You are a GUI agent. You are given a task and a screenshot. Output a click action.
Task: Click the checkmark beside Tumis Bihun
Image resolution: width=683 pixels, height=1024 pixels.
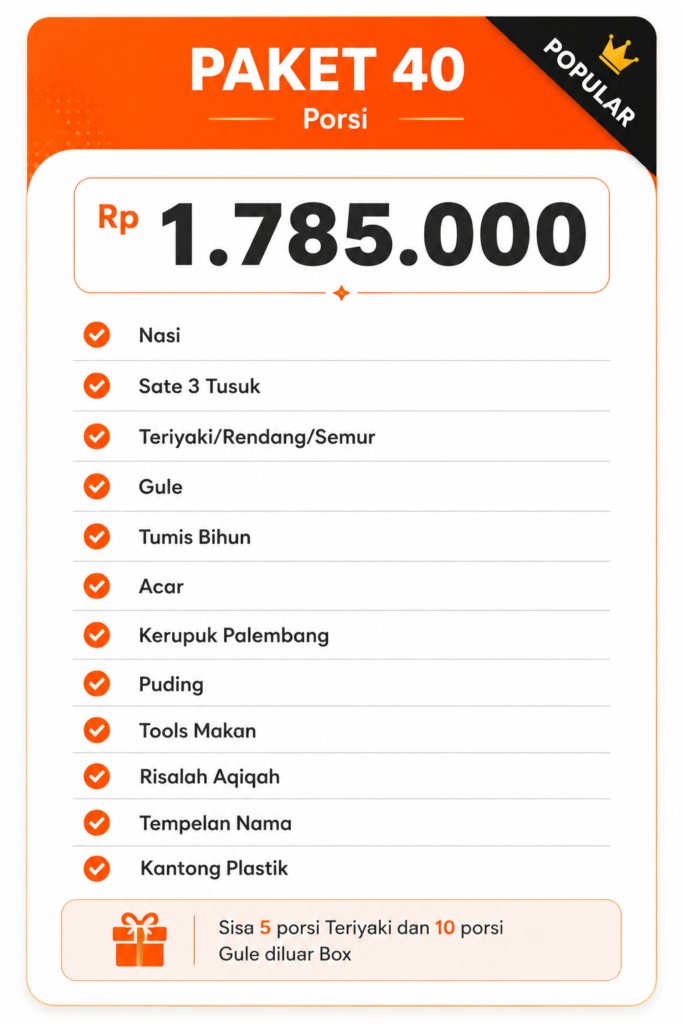tap(97, 536)
